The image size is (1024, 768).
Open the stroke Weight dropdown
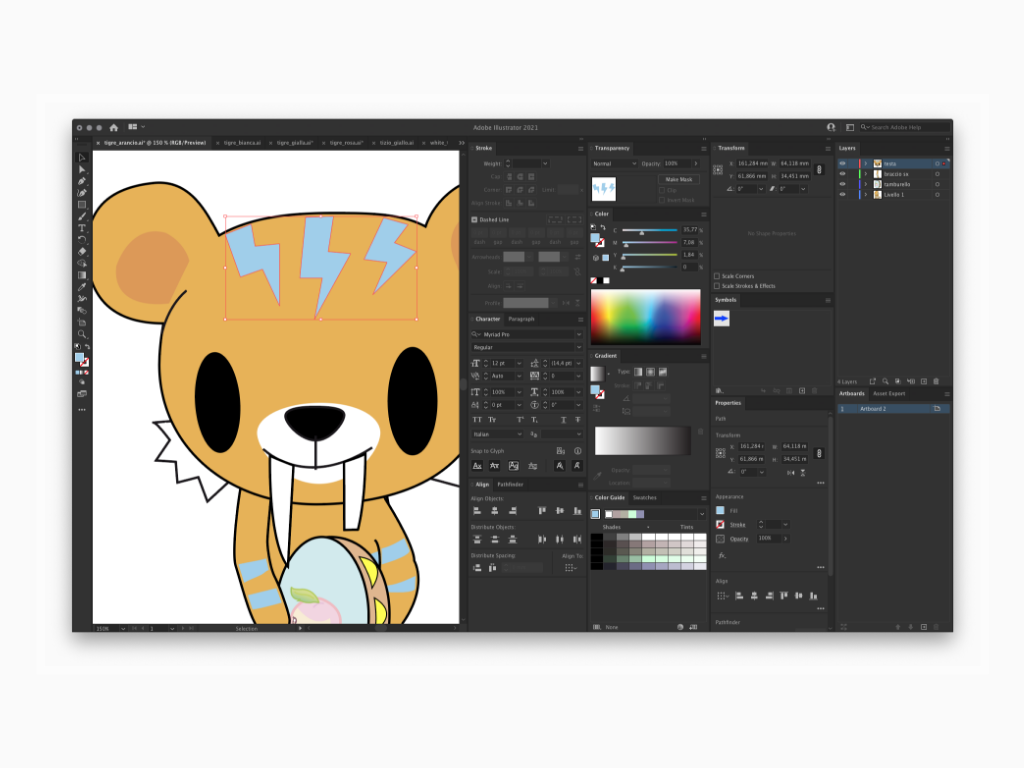[x=545, y=163]
